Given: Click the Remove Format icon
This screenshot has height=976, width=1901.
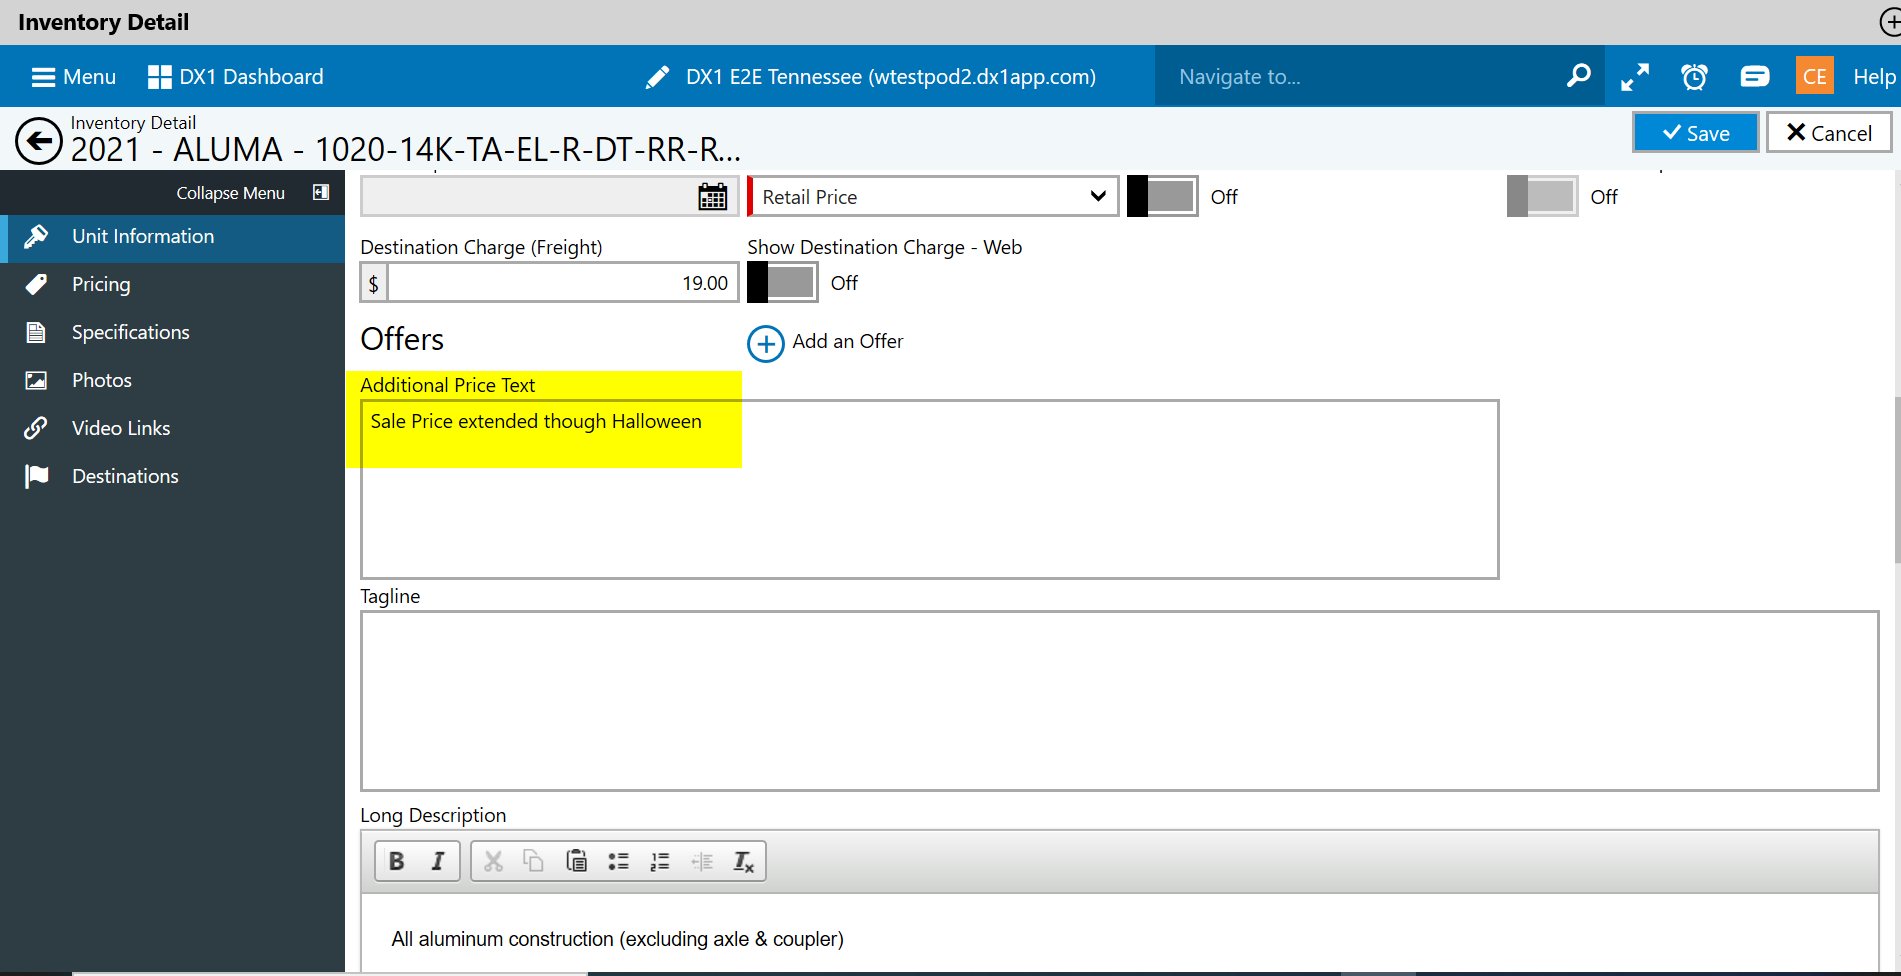Looking at the screenshot, I should [744, 861].
